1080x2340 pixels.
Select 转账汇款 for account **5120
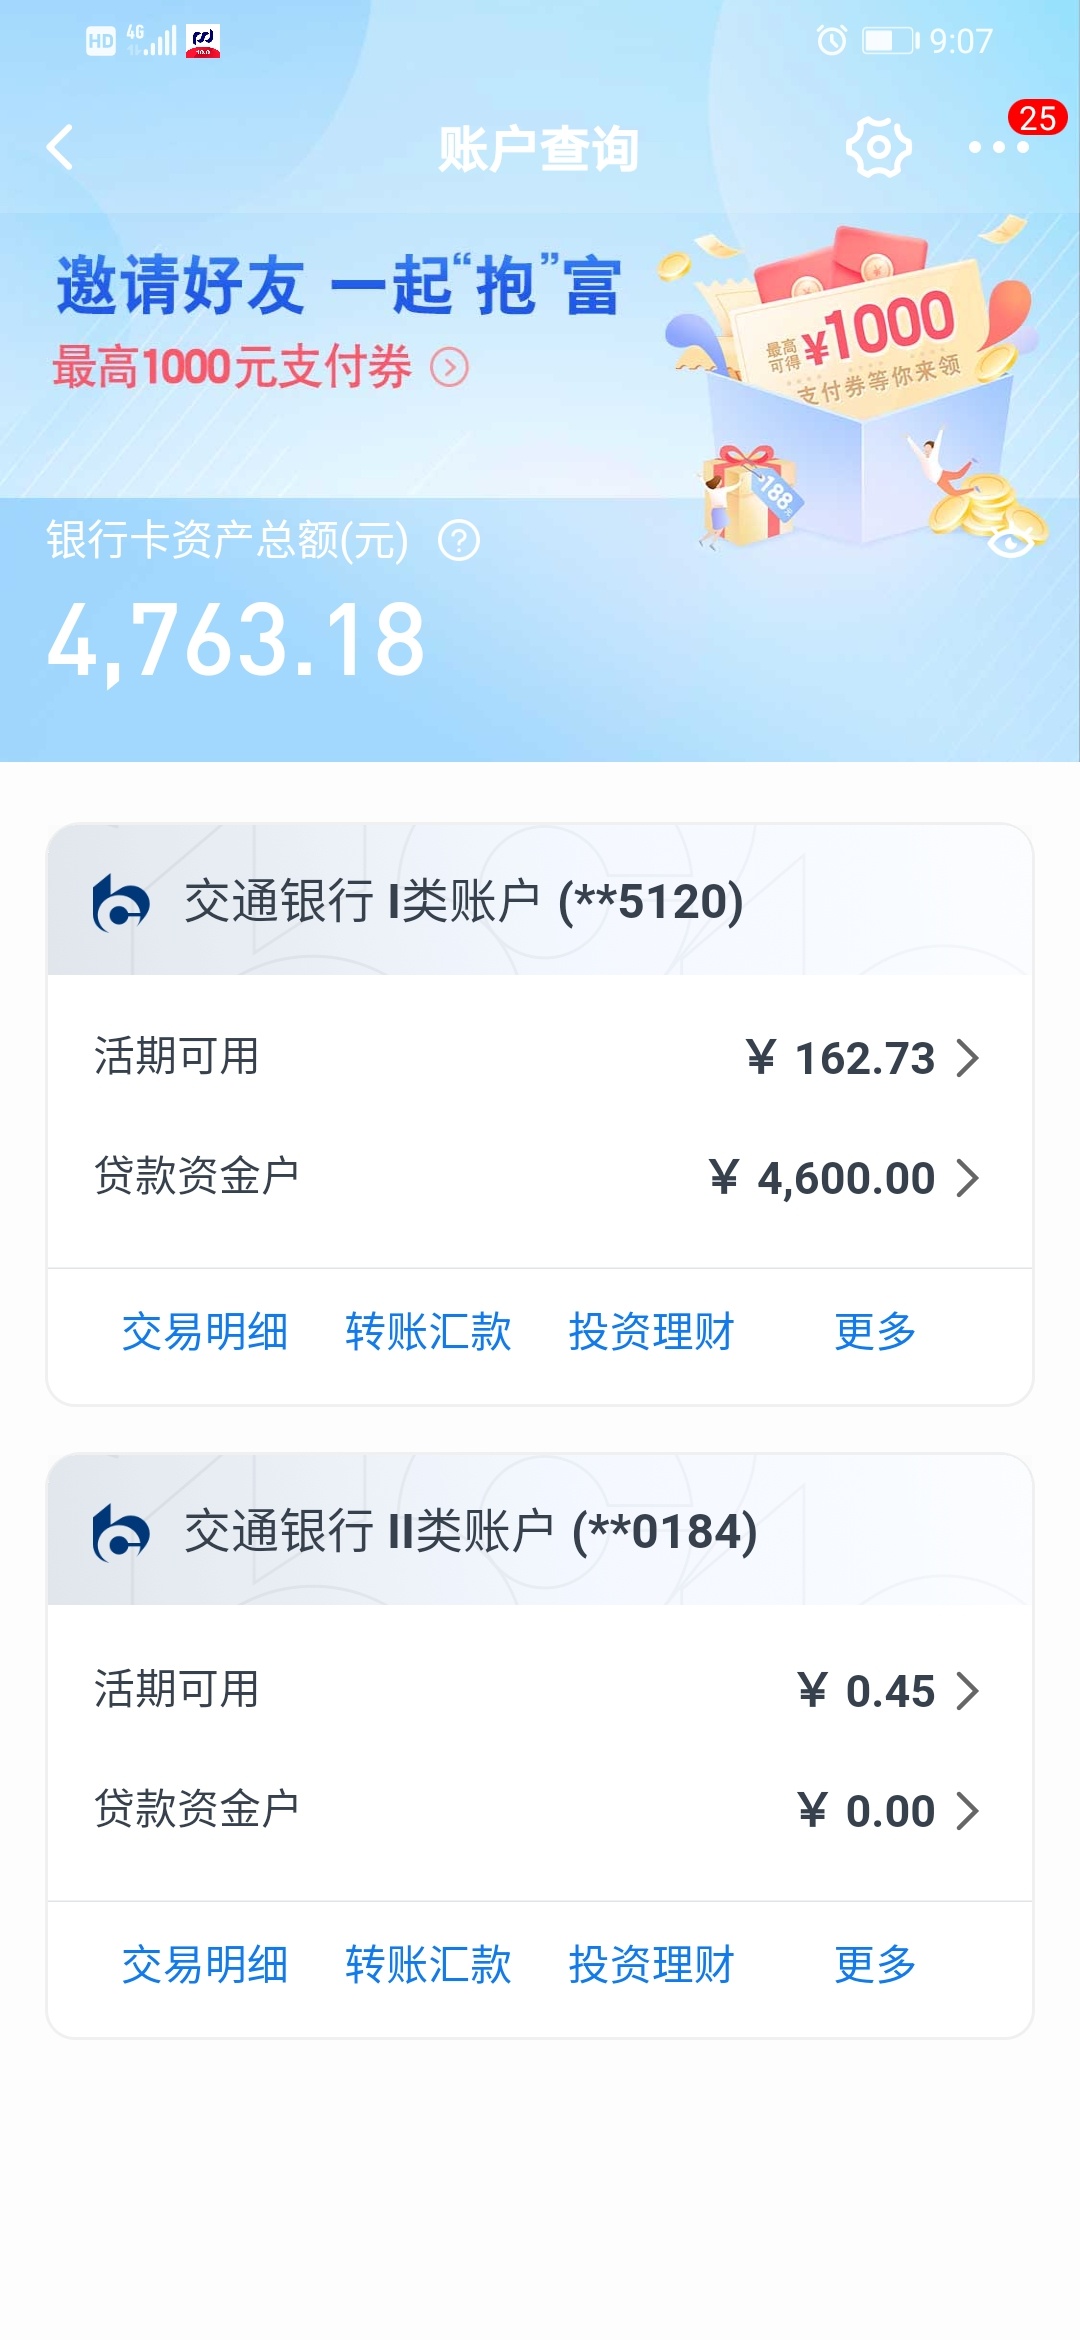pos(428,1332)
